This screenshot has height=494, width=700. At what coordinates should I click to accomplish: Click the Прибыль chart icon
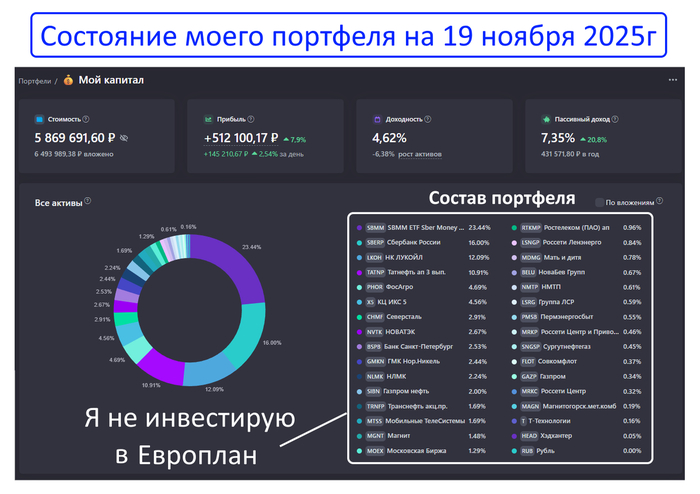pos(209,118)
